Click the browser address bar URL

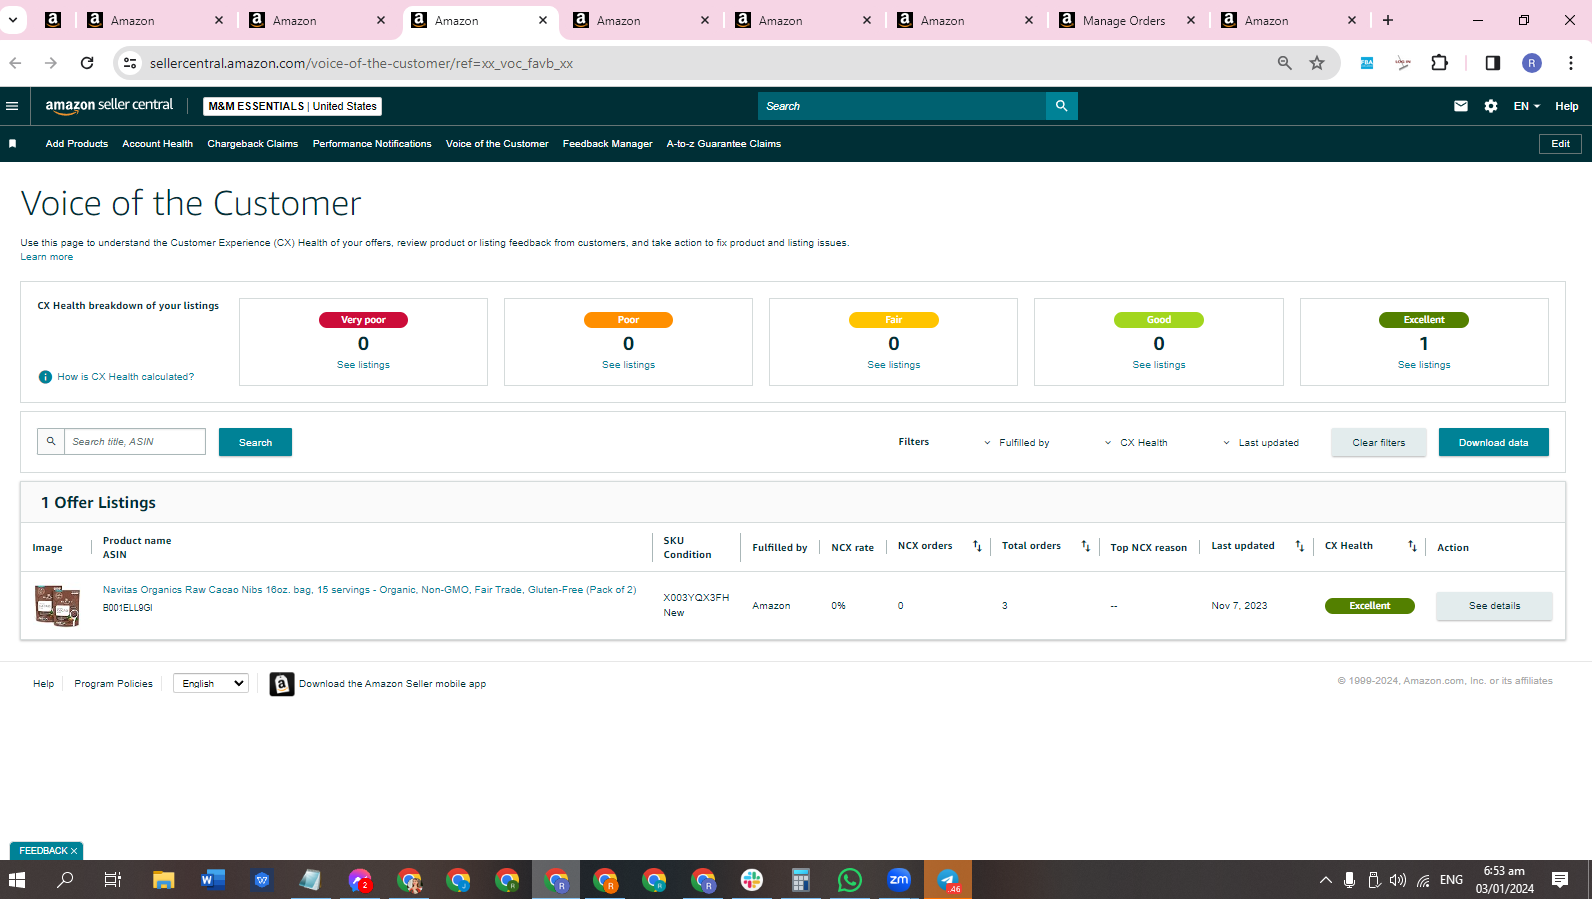361,63
